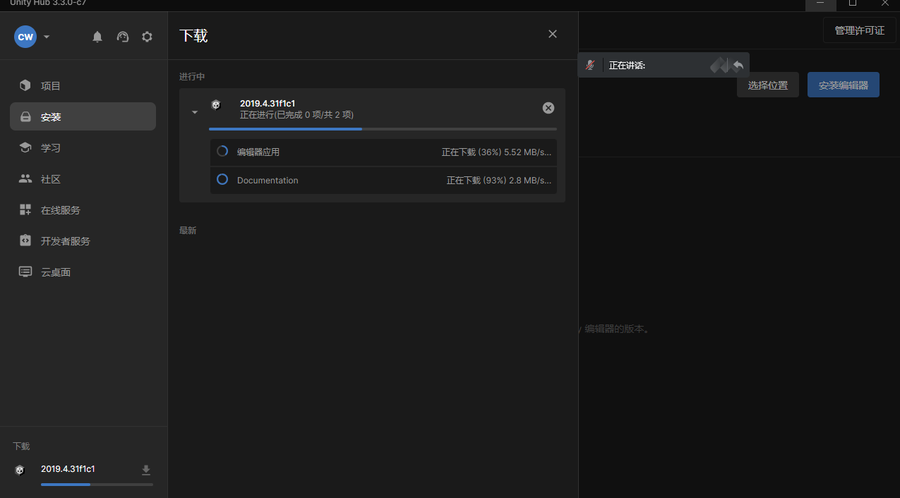900x498 pixels.
Task: Open 社区 in the sidebar
Action: tap(83, 179)
